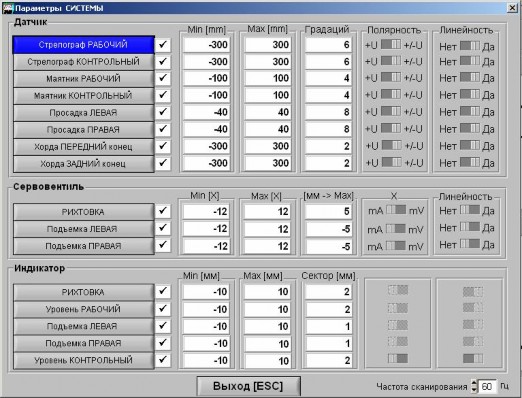The width and height of the screenshot is (522, 398).
Task: Click Max field of Маятник РАБОЧИЙ row
Action: coord(267,78)
